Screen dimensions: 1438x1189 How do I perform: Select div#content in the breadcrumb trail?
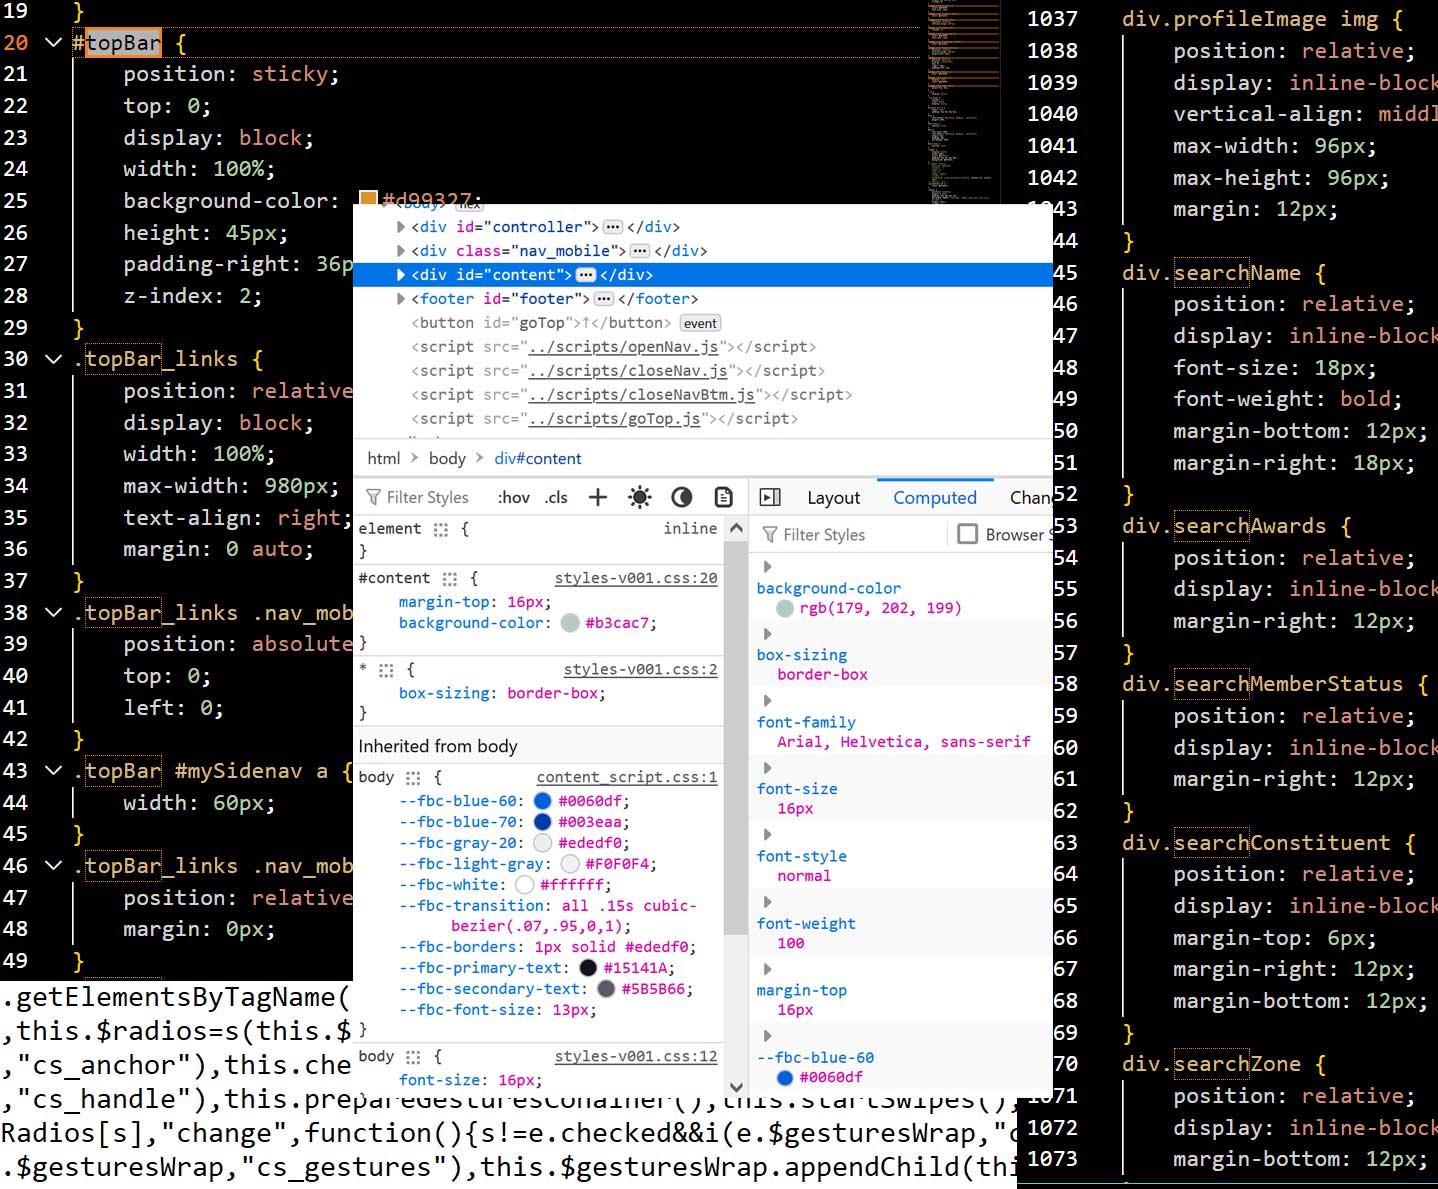[538, 458]
